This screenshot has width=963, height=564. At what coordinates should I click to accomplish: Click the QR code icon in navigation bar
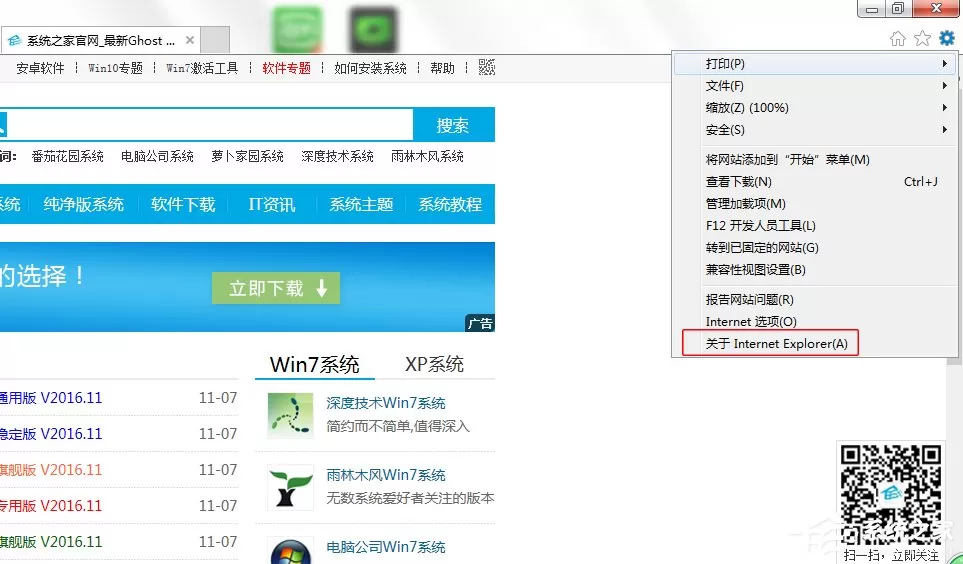tap(486, 68)
